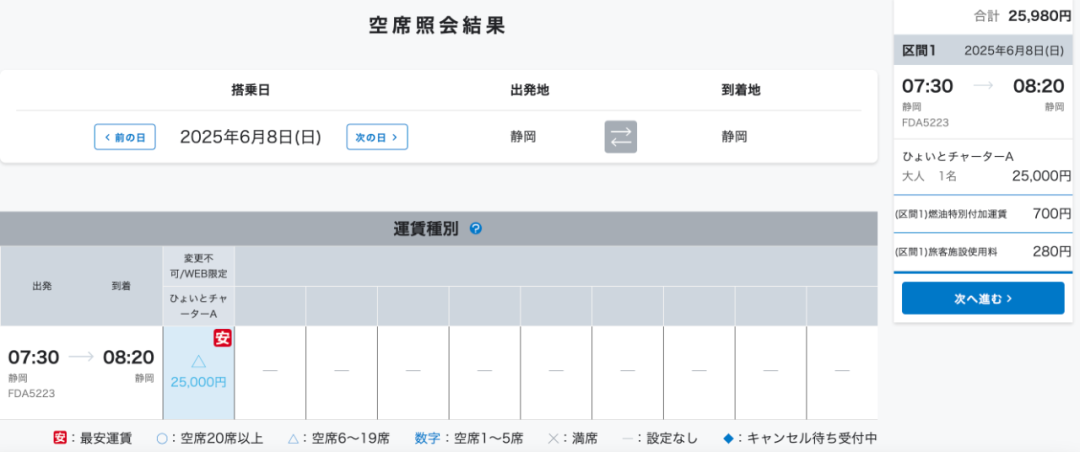Click the 搭乗日 column label

[x=250, y=90]
